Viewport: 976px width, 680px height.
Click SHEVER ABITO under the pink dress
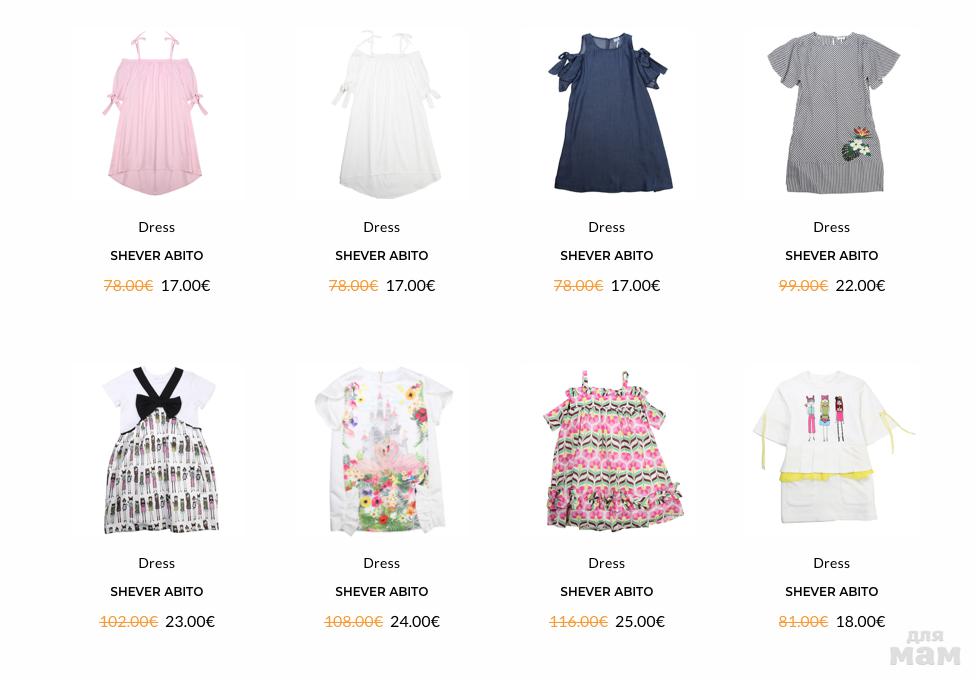(x=157, y=255)
